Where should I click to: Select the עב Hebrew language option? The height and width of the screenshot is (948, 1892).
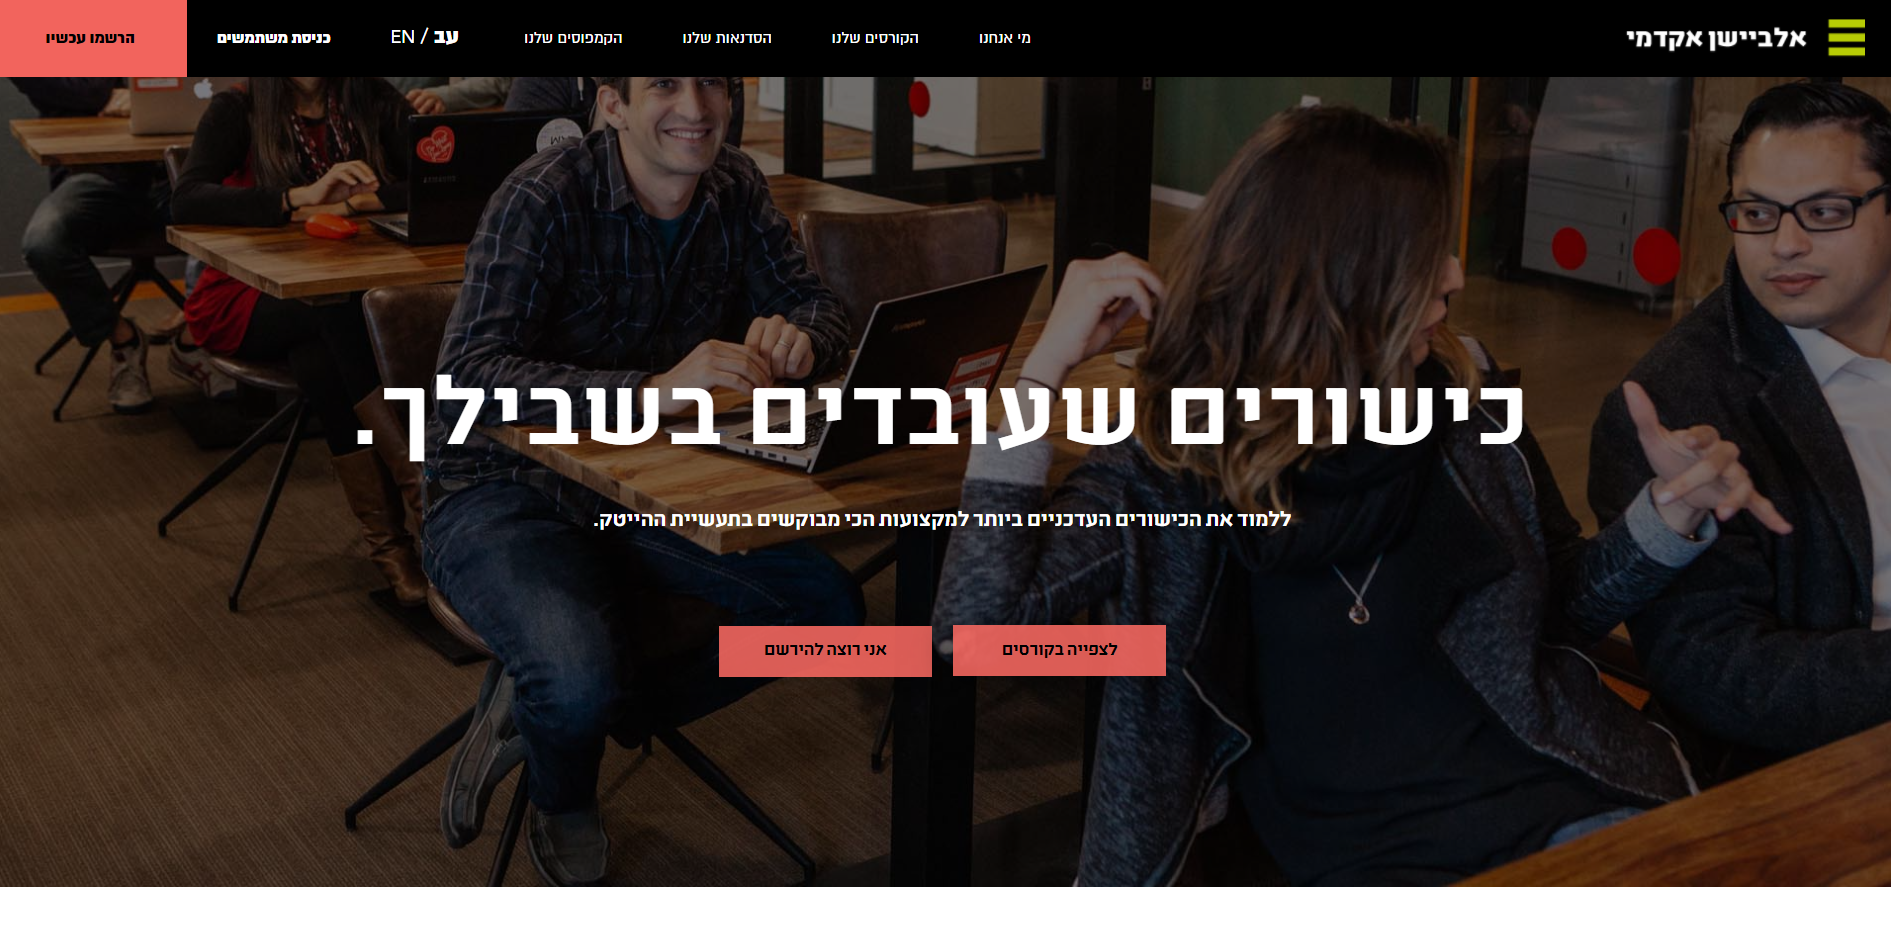point(446,37)
